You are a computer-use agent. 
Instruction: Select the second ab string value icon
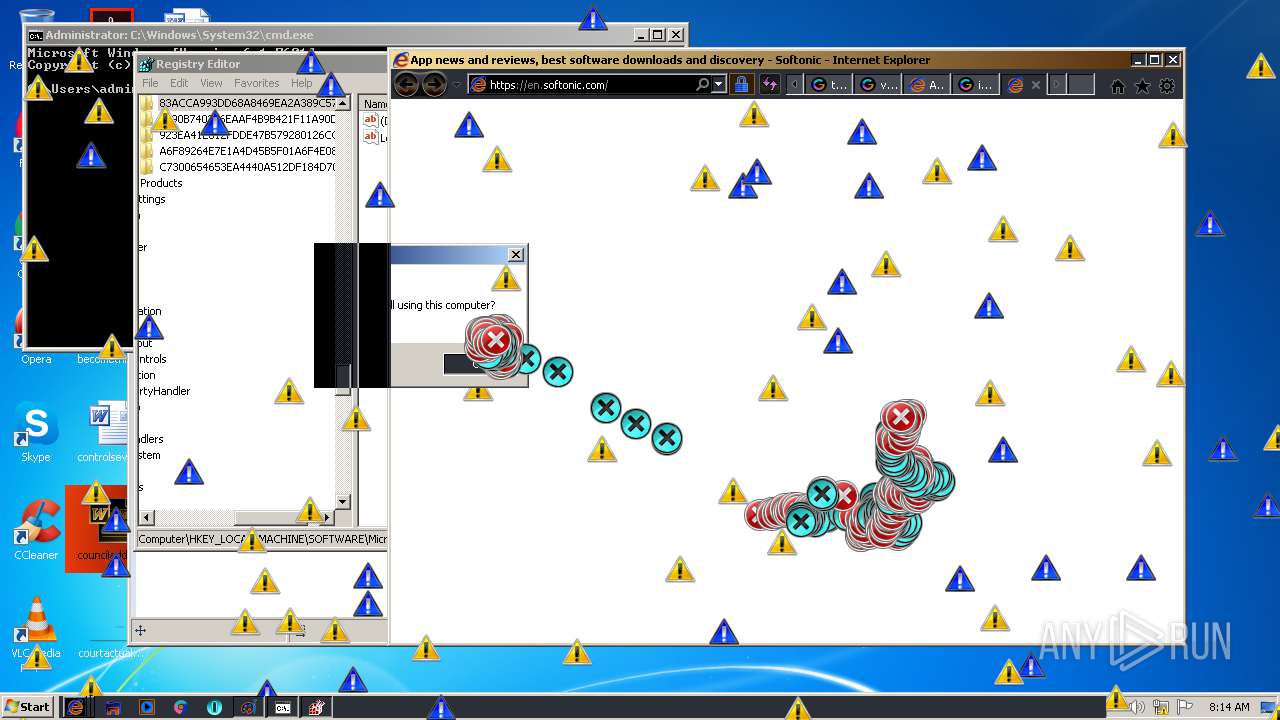coord(370,136)
